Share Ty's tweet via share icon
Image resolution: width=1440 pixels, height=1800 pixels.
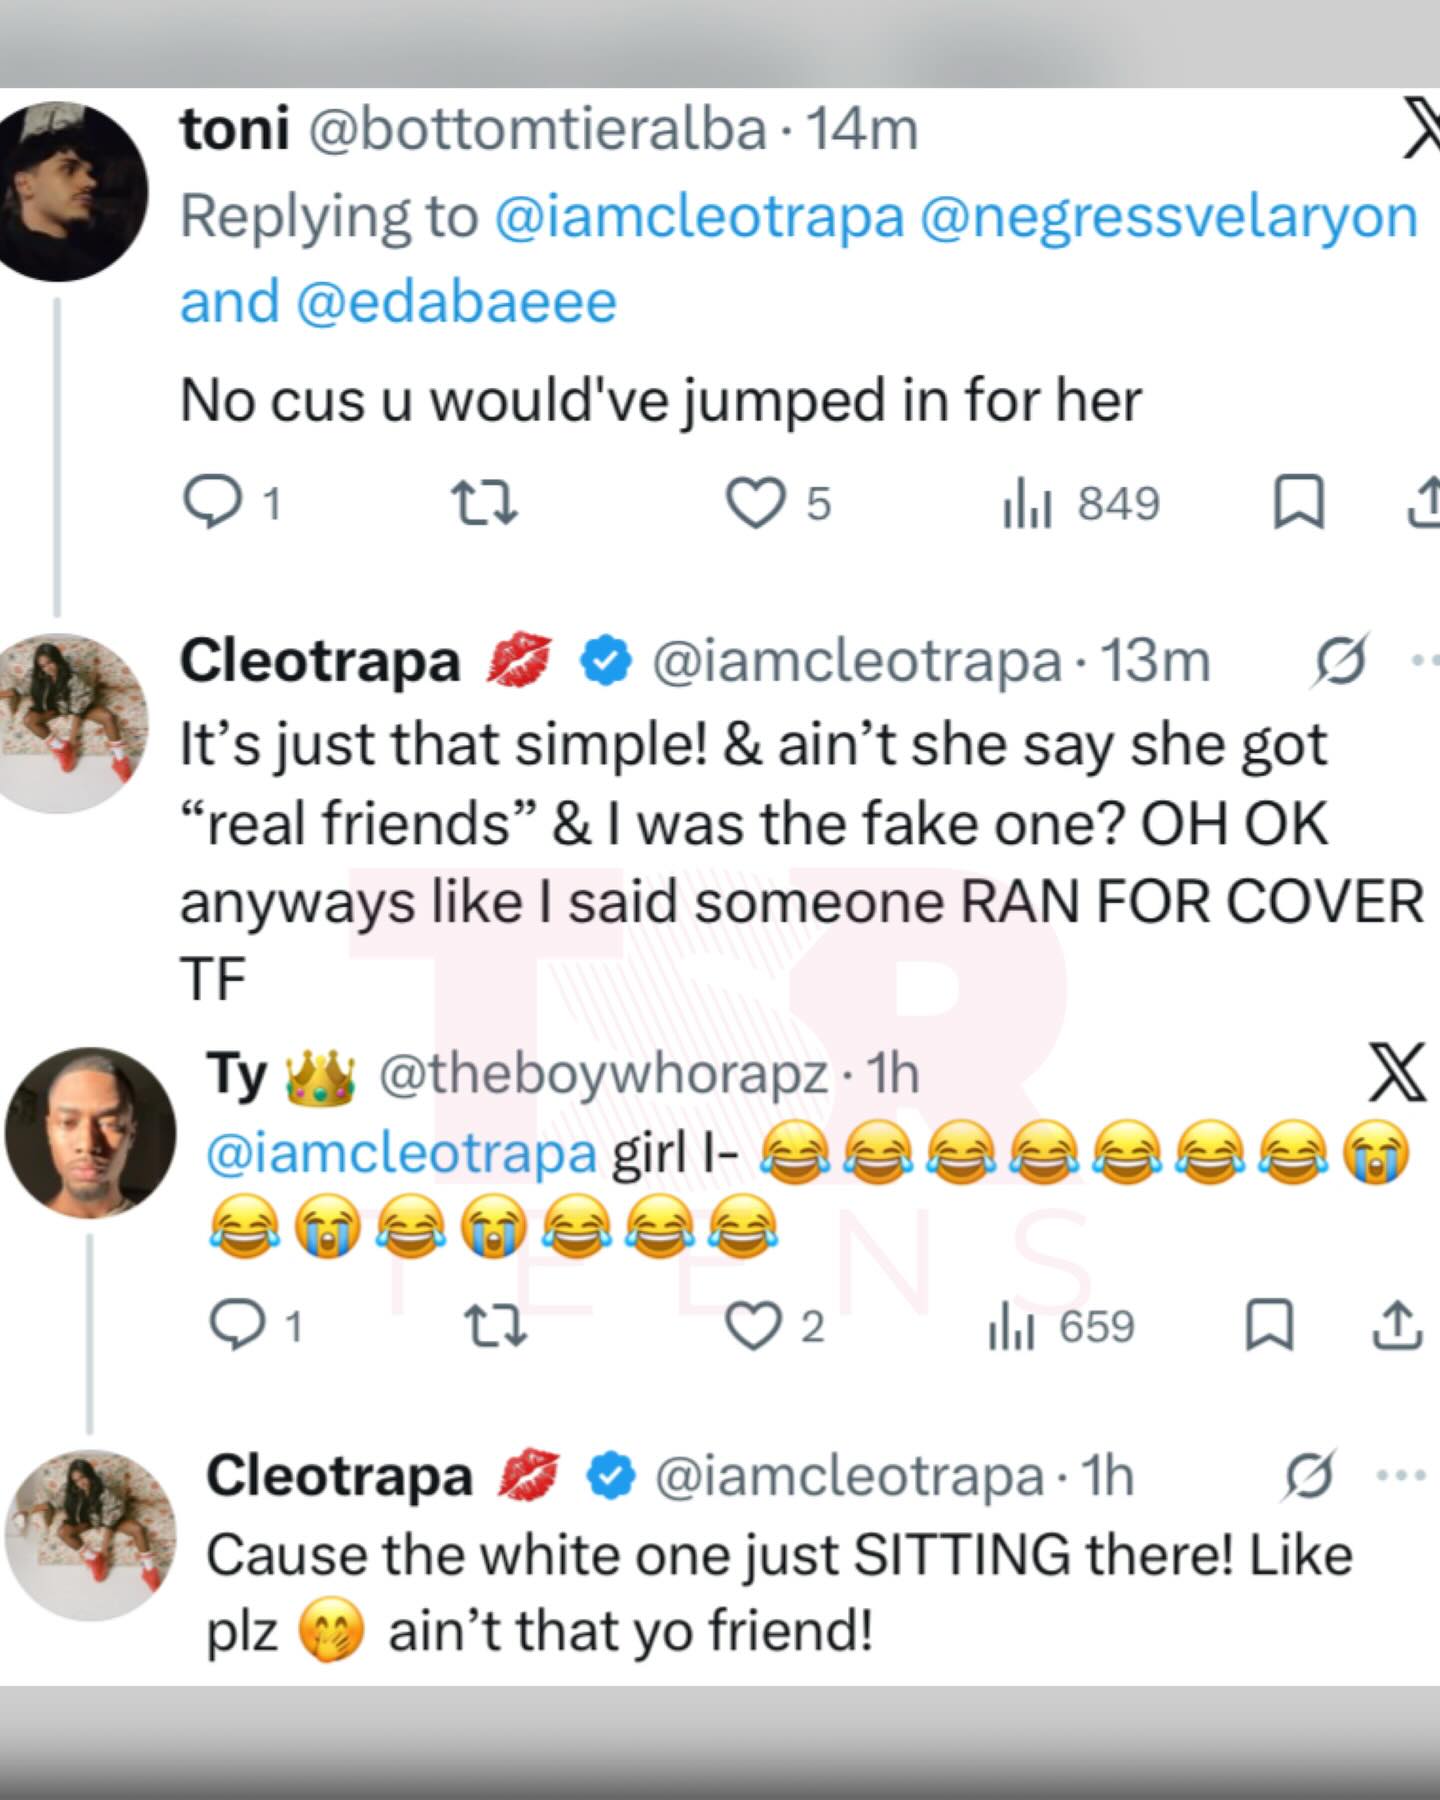coord(1399,1327)
